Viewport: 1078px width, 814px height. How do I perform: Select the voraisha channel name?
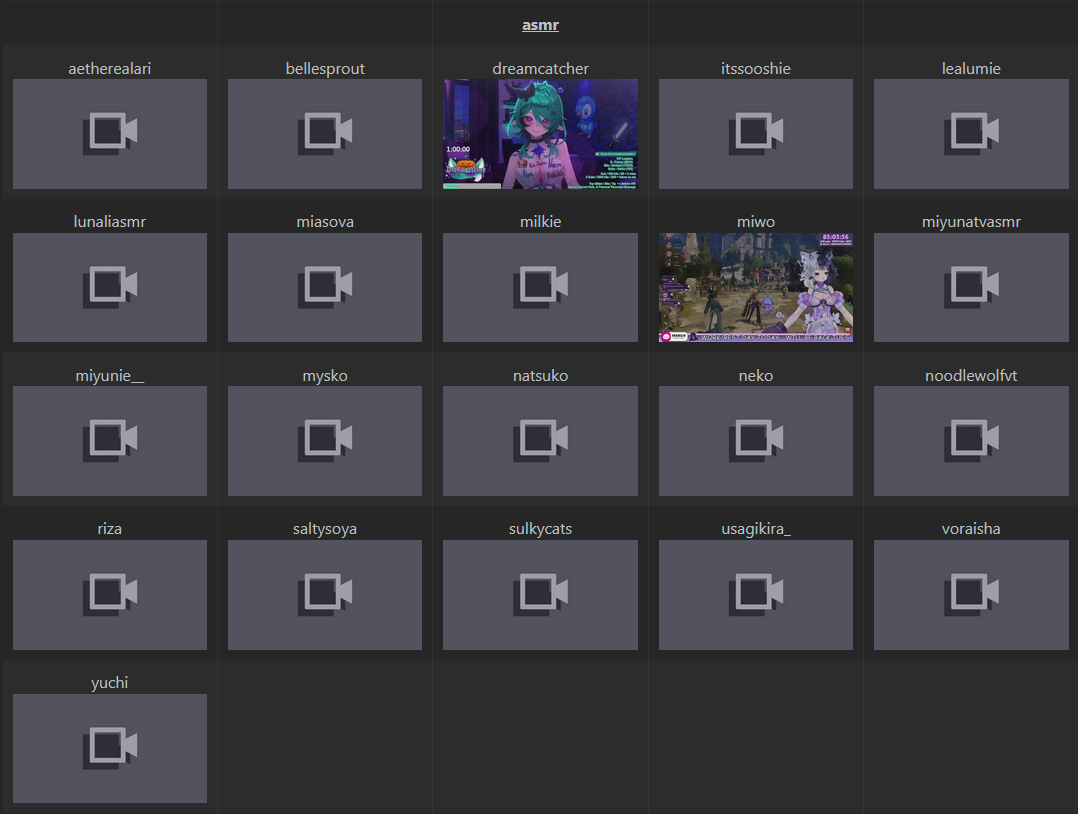(971, 529)
